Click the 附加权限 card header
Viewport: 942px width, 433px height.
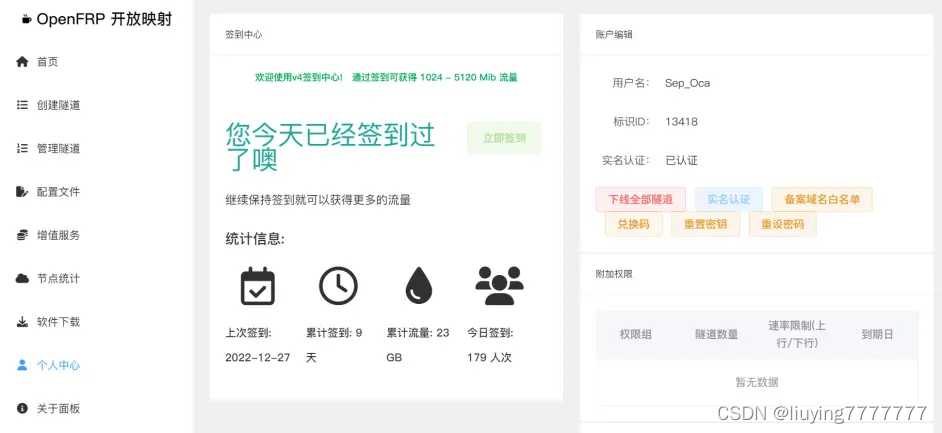pos(757,274)
